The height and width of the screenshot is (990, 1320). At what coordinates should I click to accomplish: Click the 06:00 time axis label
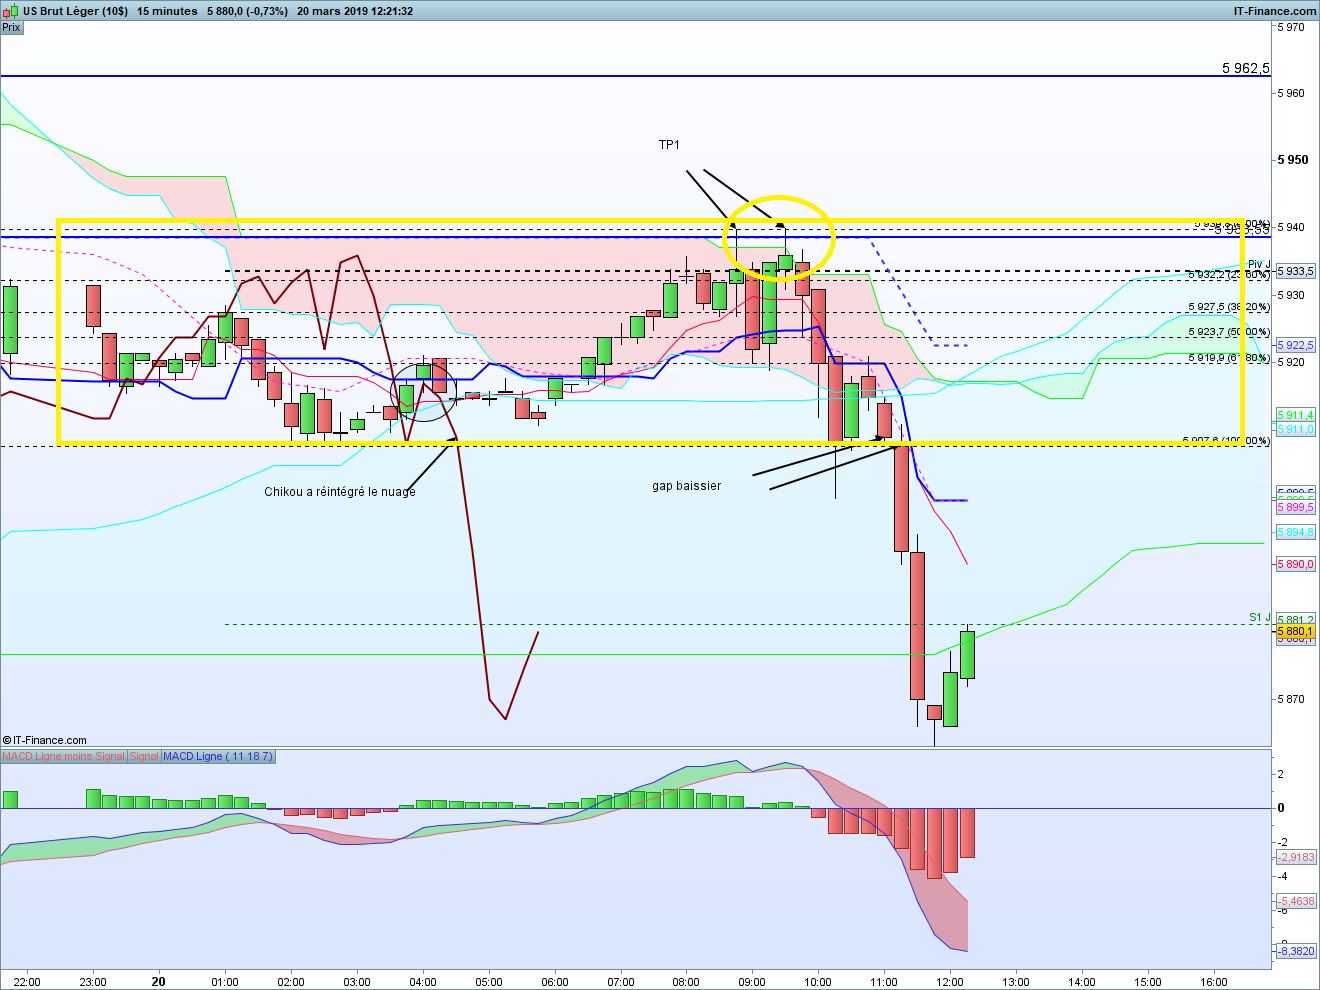(554, 982)
